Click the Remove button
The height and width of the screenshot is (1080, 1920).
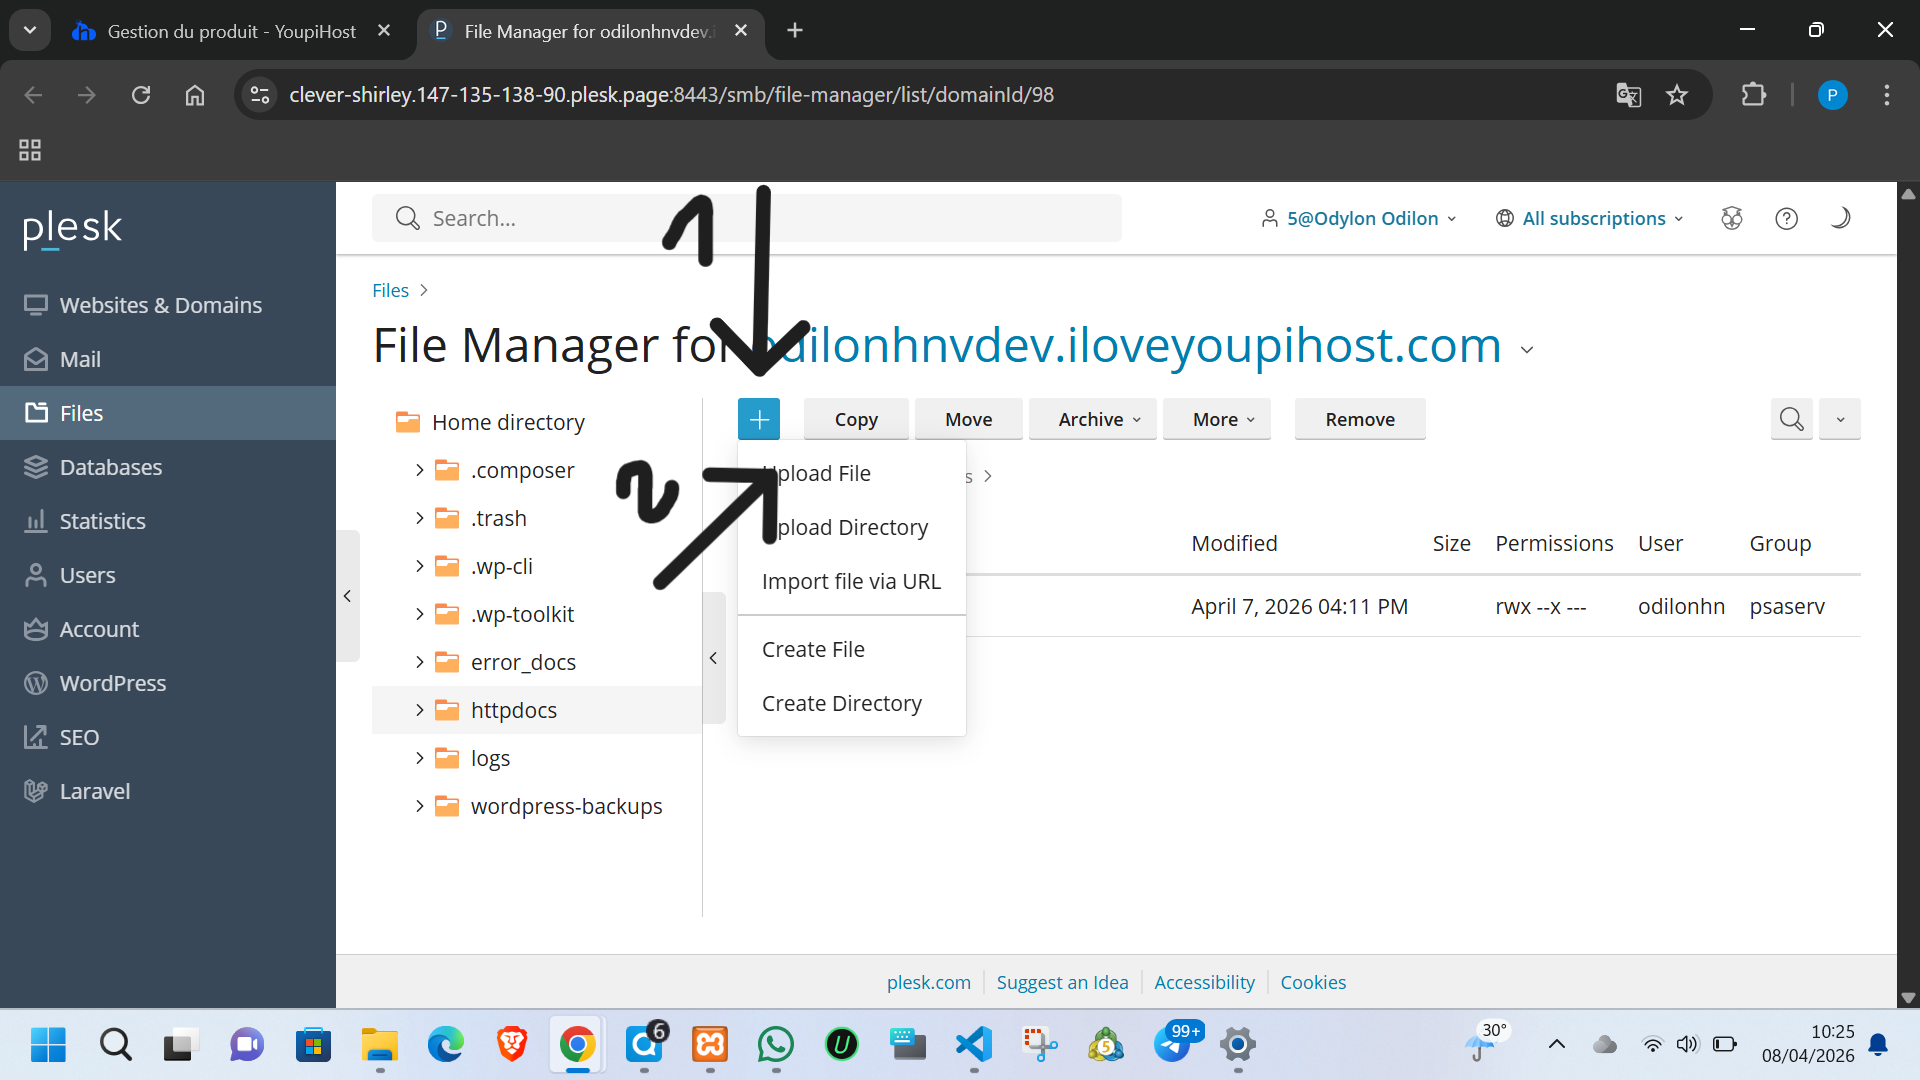tap(1359, 419)
